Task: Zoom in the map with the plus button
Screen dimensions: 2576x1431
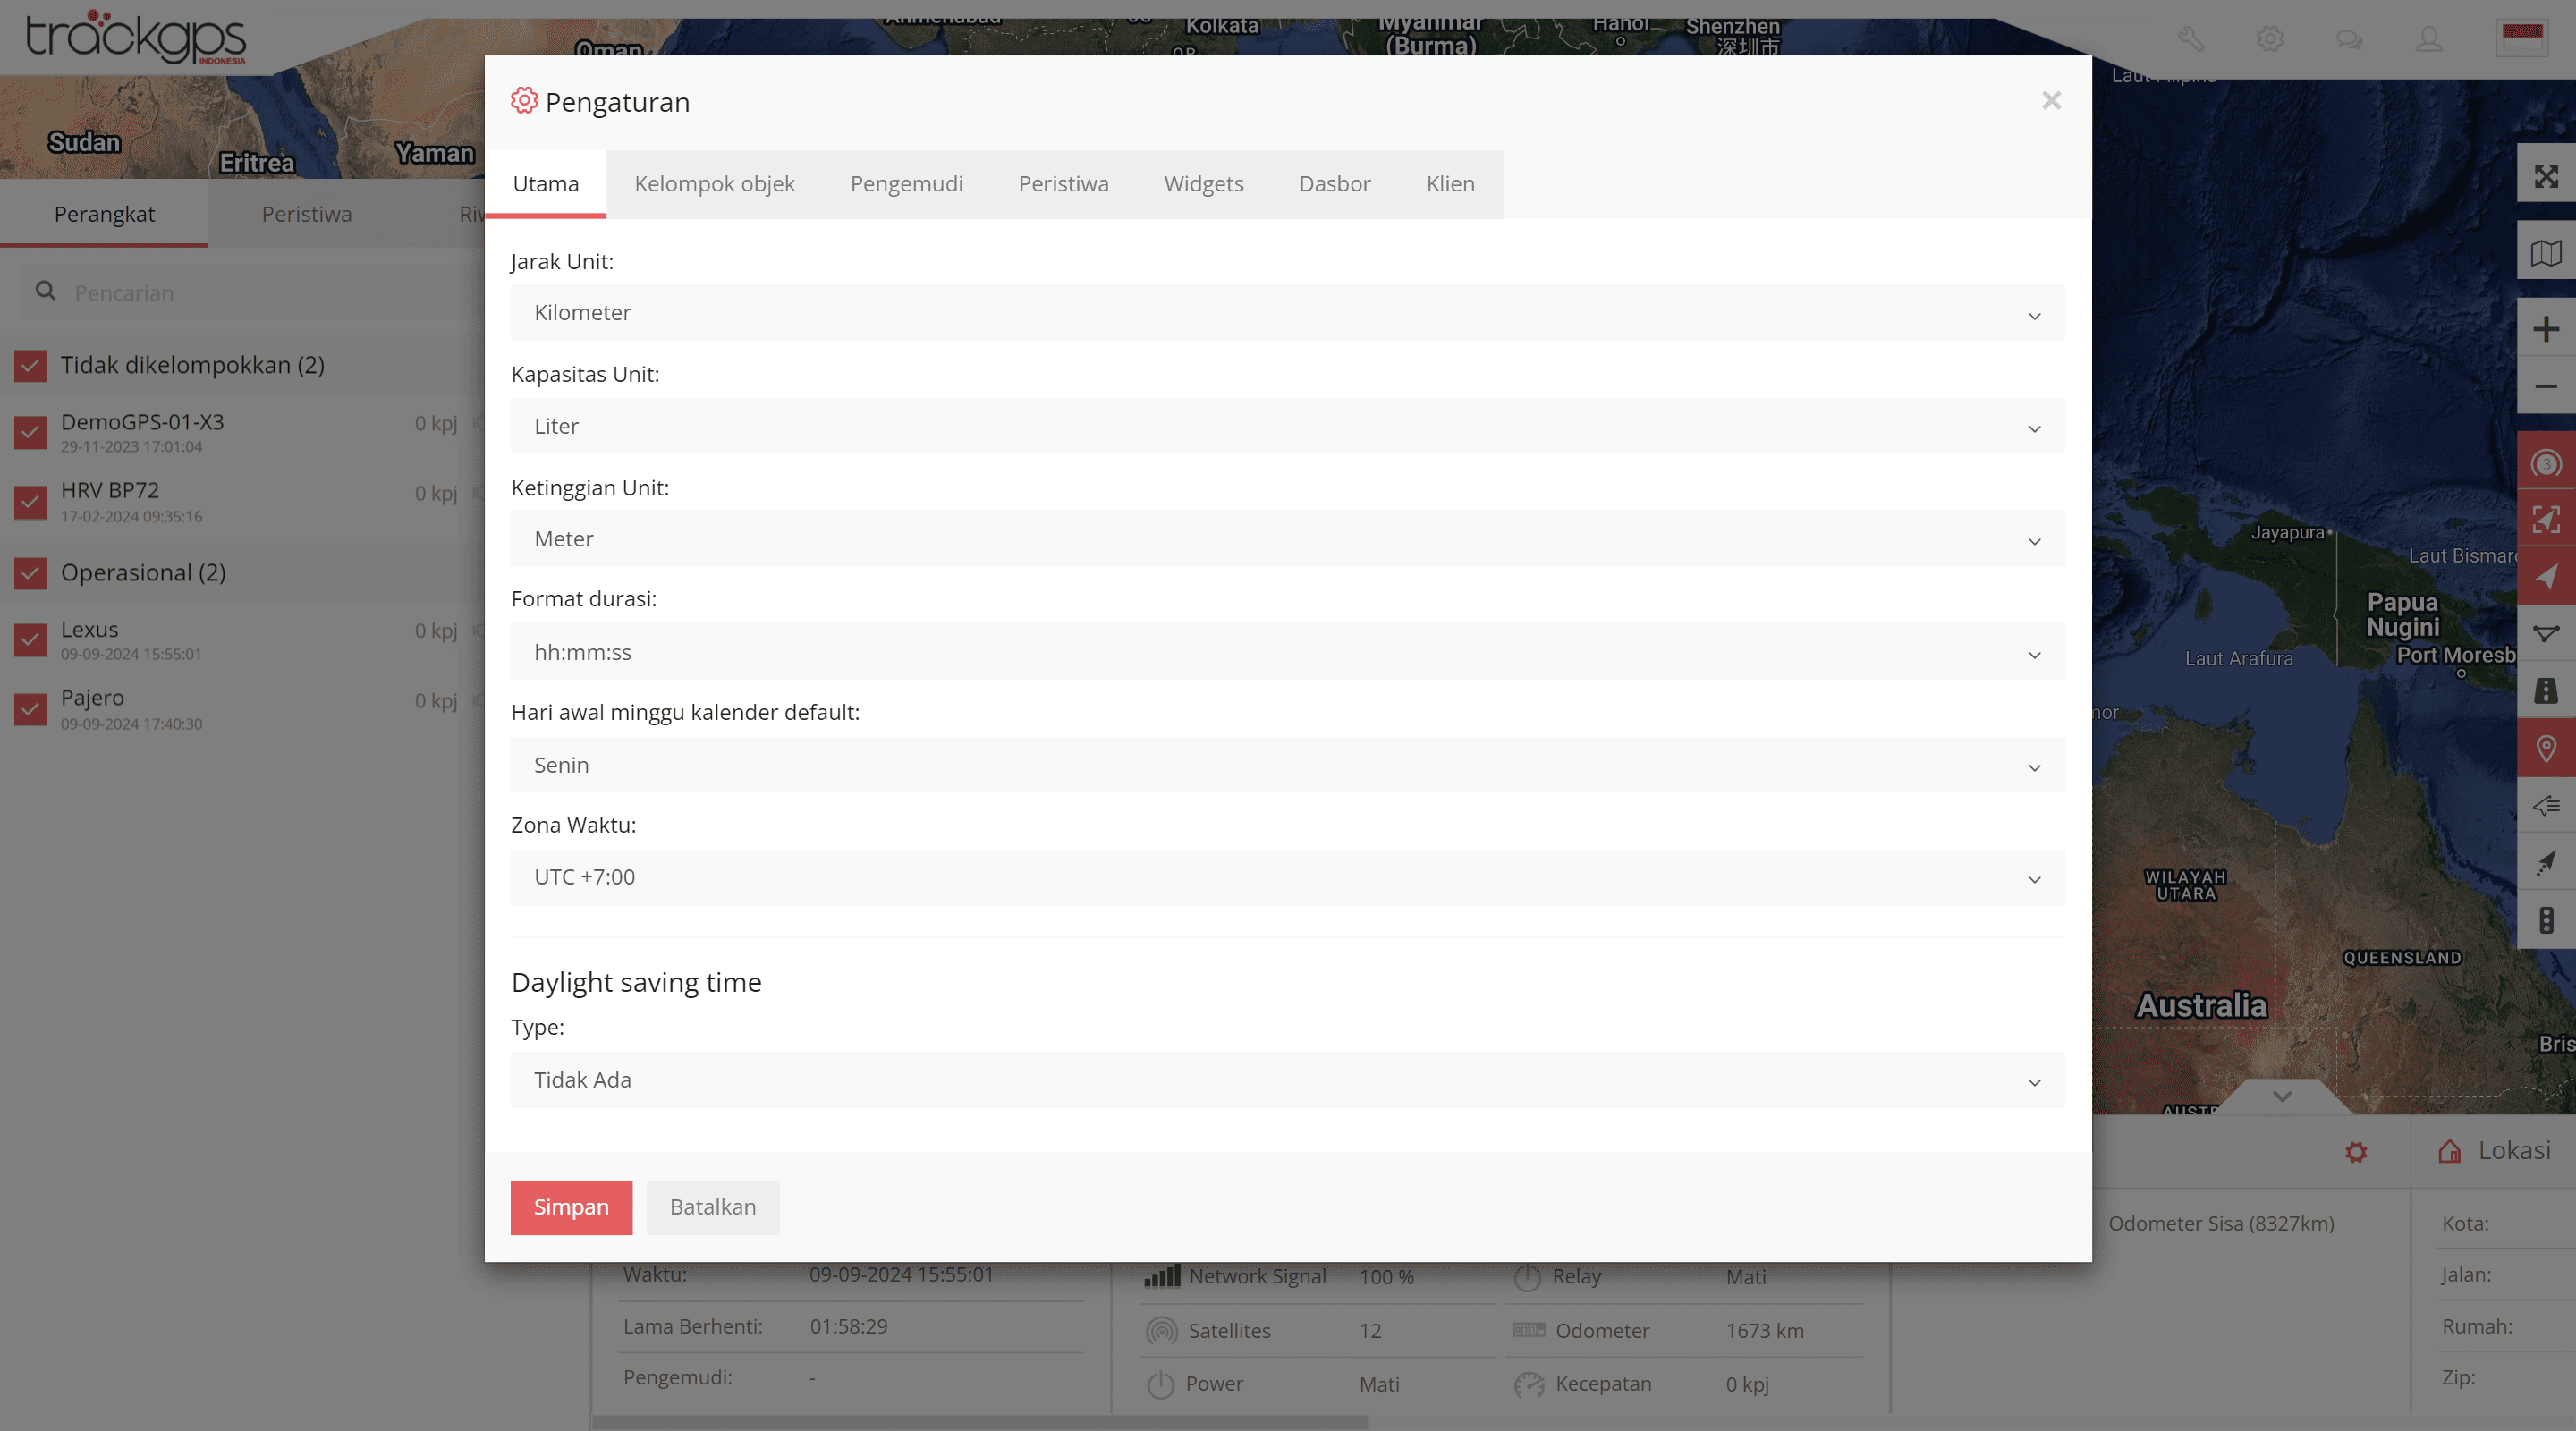Action: 2546,329
